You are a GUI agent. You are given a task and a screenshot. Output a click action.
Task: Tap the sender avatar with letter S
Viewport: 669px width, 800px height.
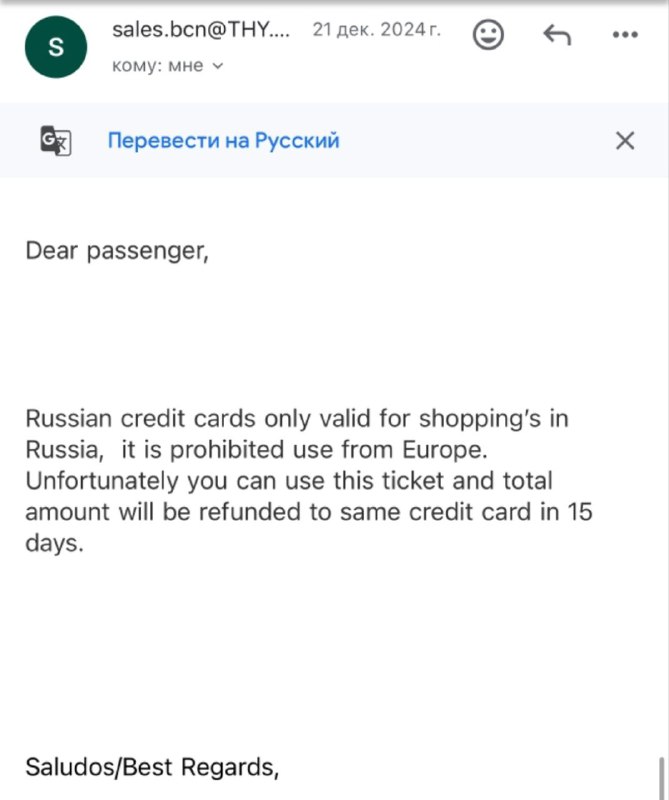(x=56, y=47)
